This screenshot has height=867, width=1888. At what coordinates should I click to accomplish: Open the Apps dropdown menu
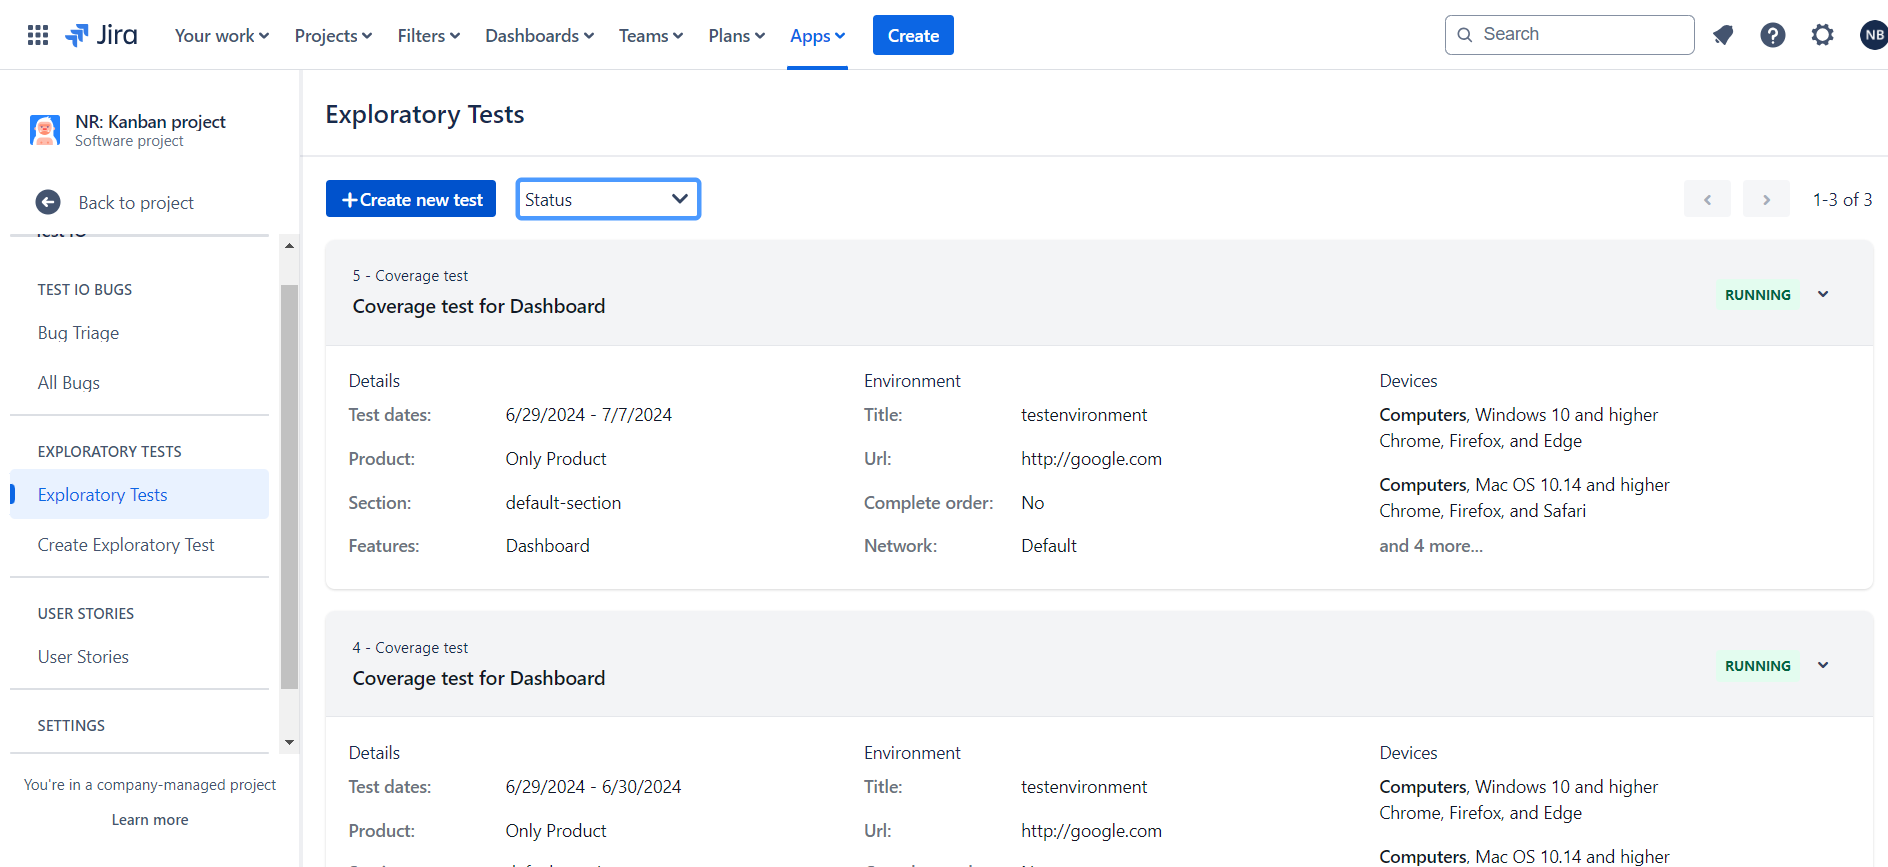(x=817, y=35)
